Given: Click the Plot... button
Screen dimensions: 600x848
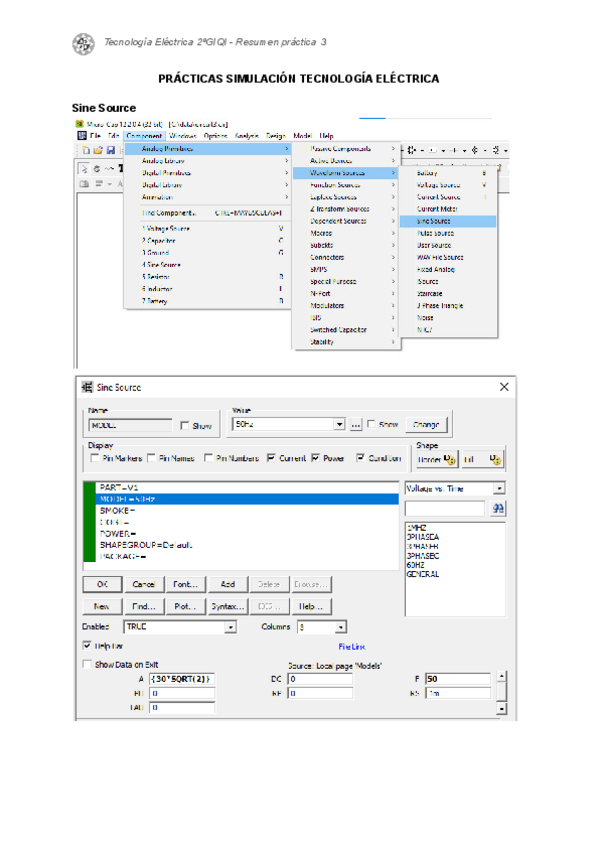Looking at the screenshot, I should pos(186,607).
